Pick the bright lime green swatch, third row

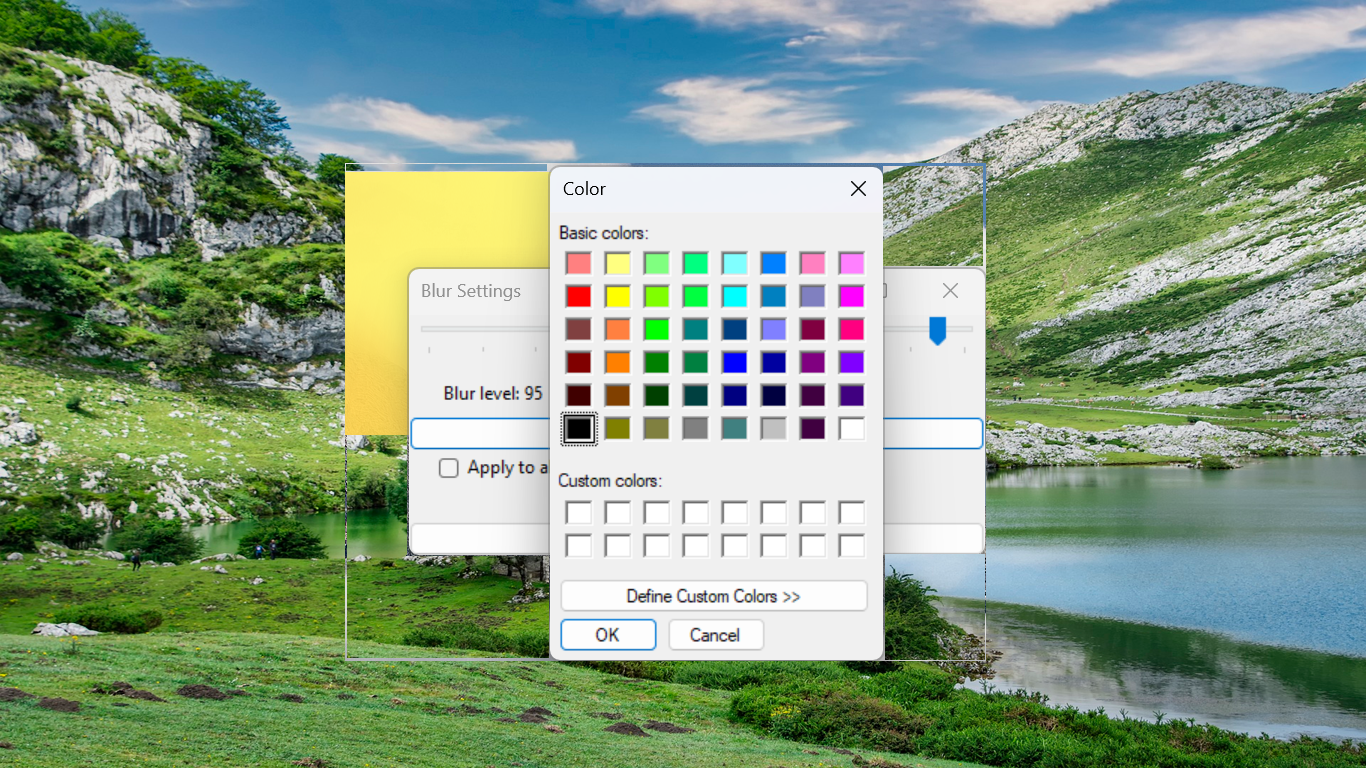pyautogui.click(x=656, y=329)
